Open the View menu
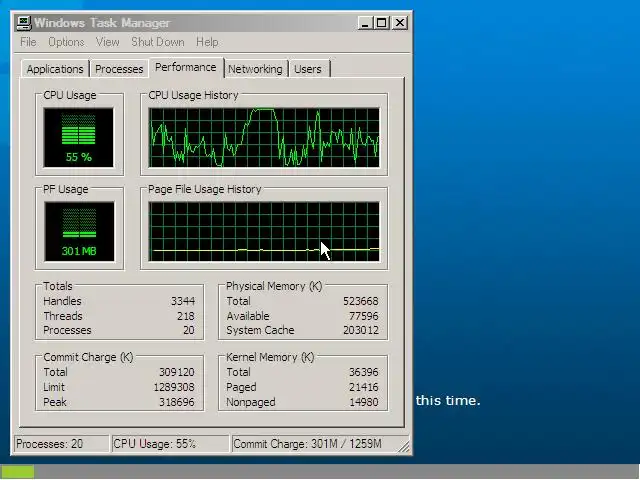 (x=108, y=42)
